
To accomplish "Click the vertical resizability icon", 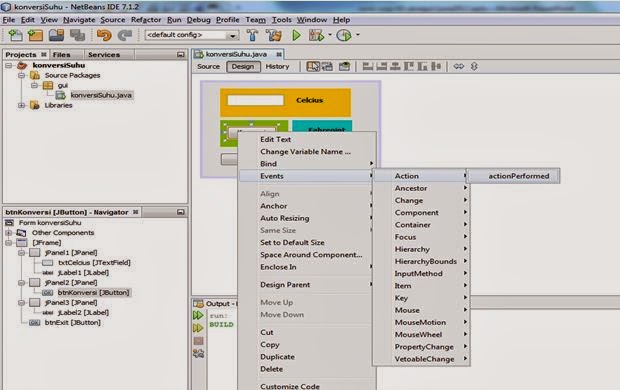I will pyautogui.click(x=474, y=66).
